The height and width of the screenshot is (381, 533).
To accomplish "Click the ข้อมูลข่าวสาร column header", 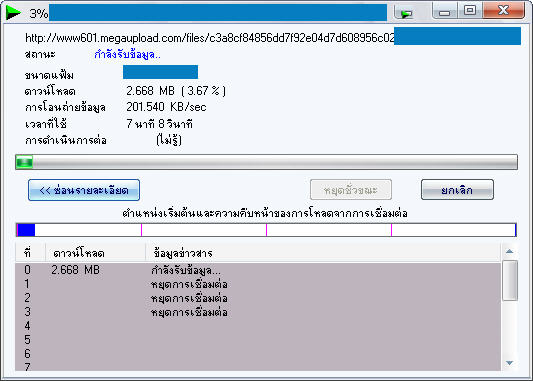I will 323,253.
